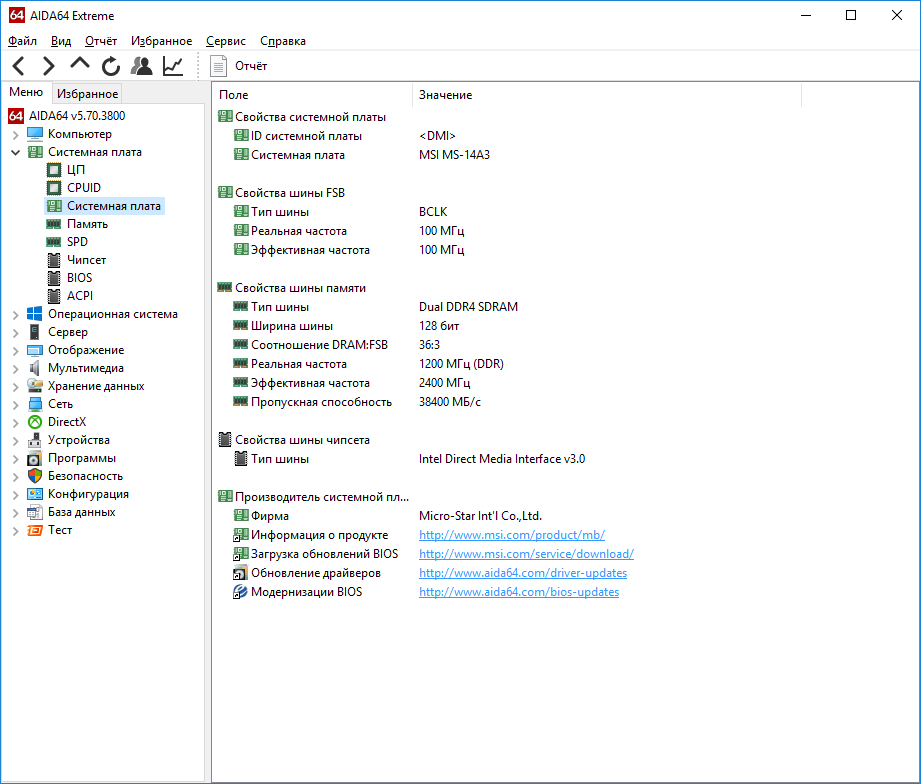Select the ЦП icon in the tree
This screenshot has width=921, height=784.
coord(54,170)
